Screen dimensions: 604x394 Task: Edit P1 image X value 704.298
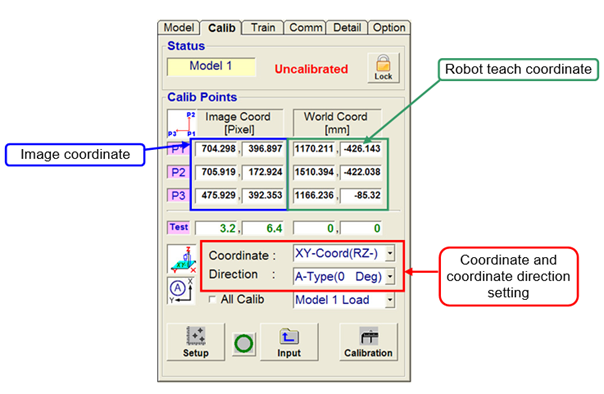217,149
